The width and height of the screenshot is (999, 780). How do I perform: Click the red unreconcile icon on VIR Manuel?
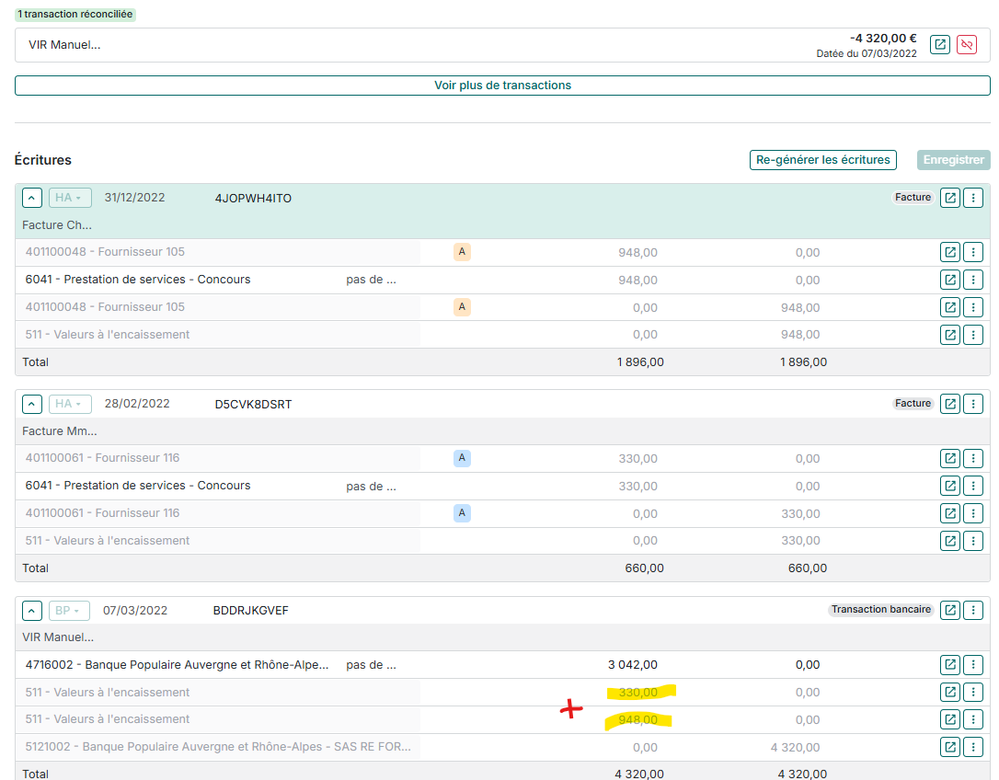pos(966,45)
